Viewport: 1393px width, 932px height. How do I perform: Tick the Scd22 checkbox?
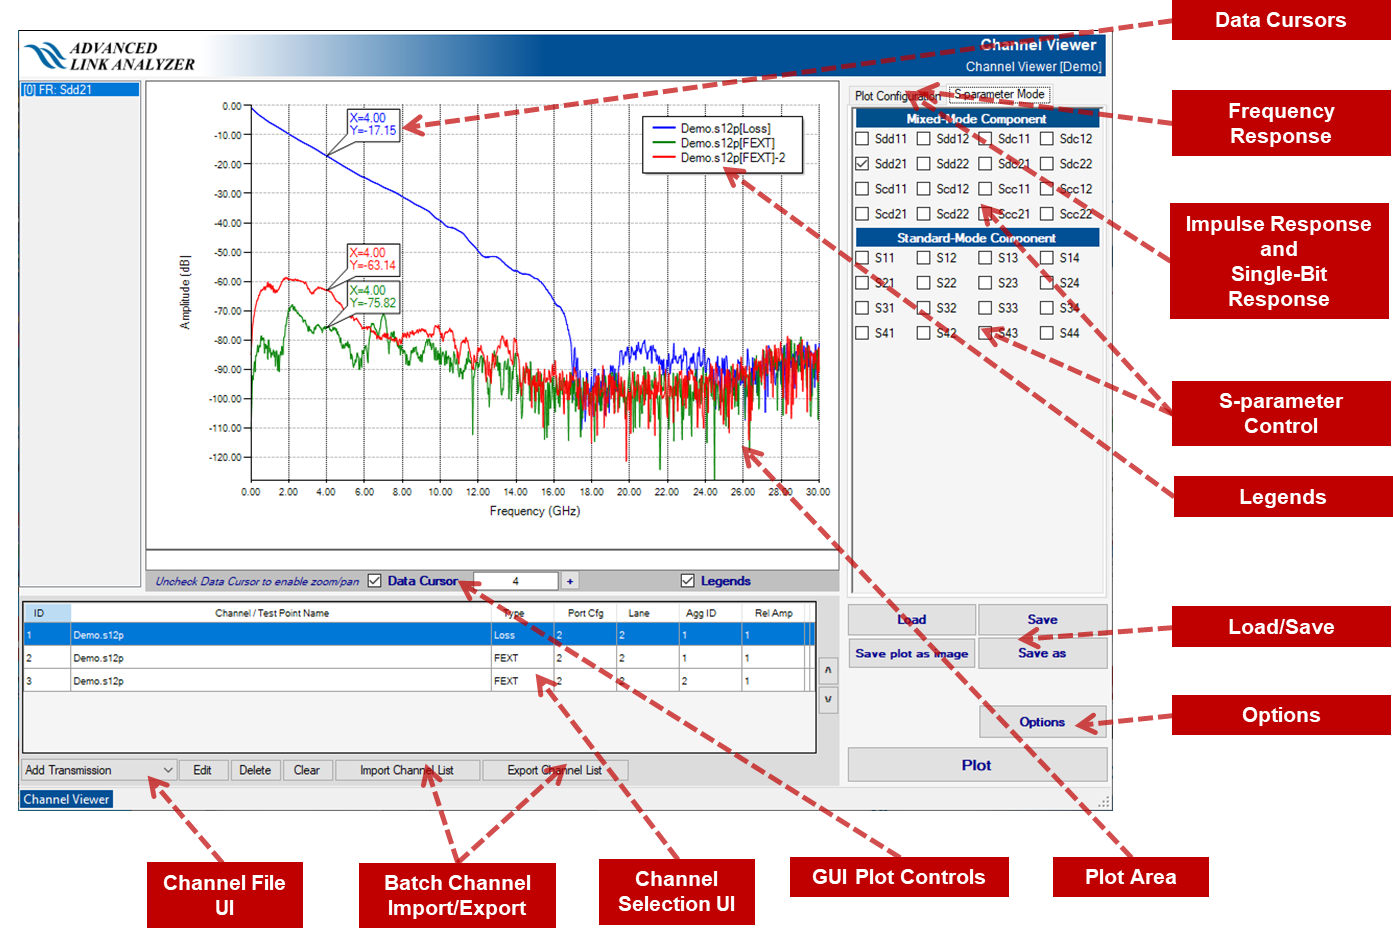(924, 214)
